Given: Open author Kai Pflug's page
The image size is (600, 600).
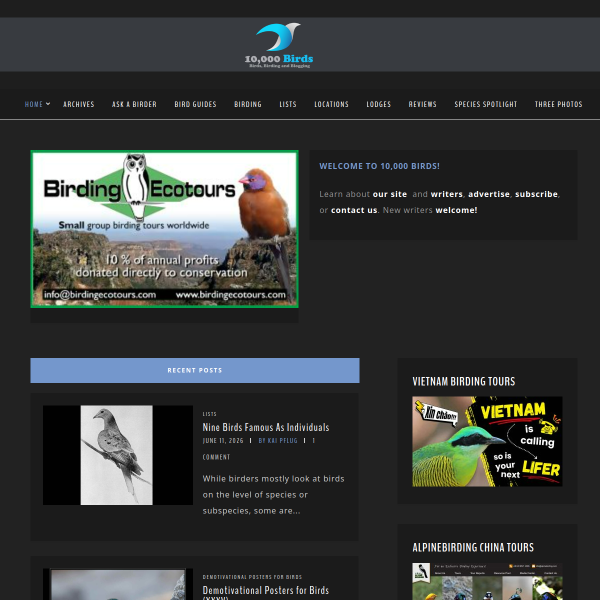Looking at the screenshot, I should (278, 441).
